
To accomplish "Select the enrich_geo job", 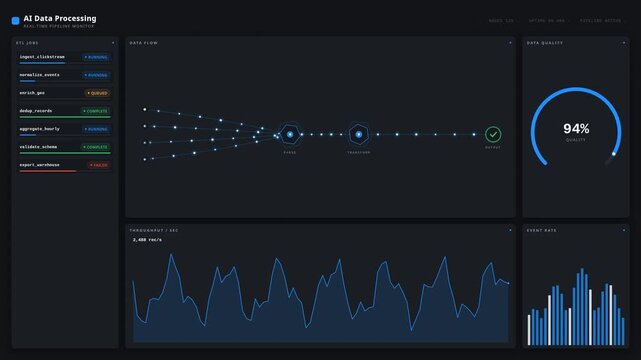I will (65, 94).
